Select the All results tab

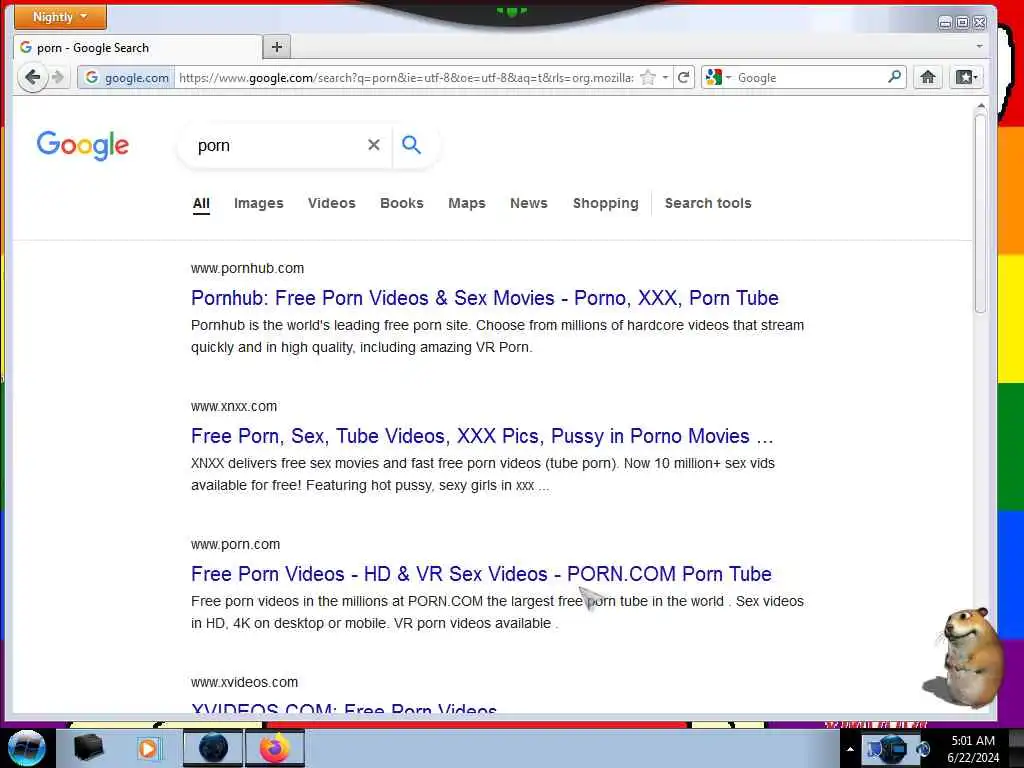201,204
